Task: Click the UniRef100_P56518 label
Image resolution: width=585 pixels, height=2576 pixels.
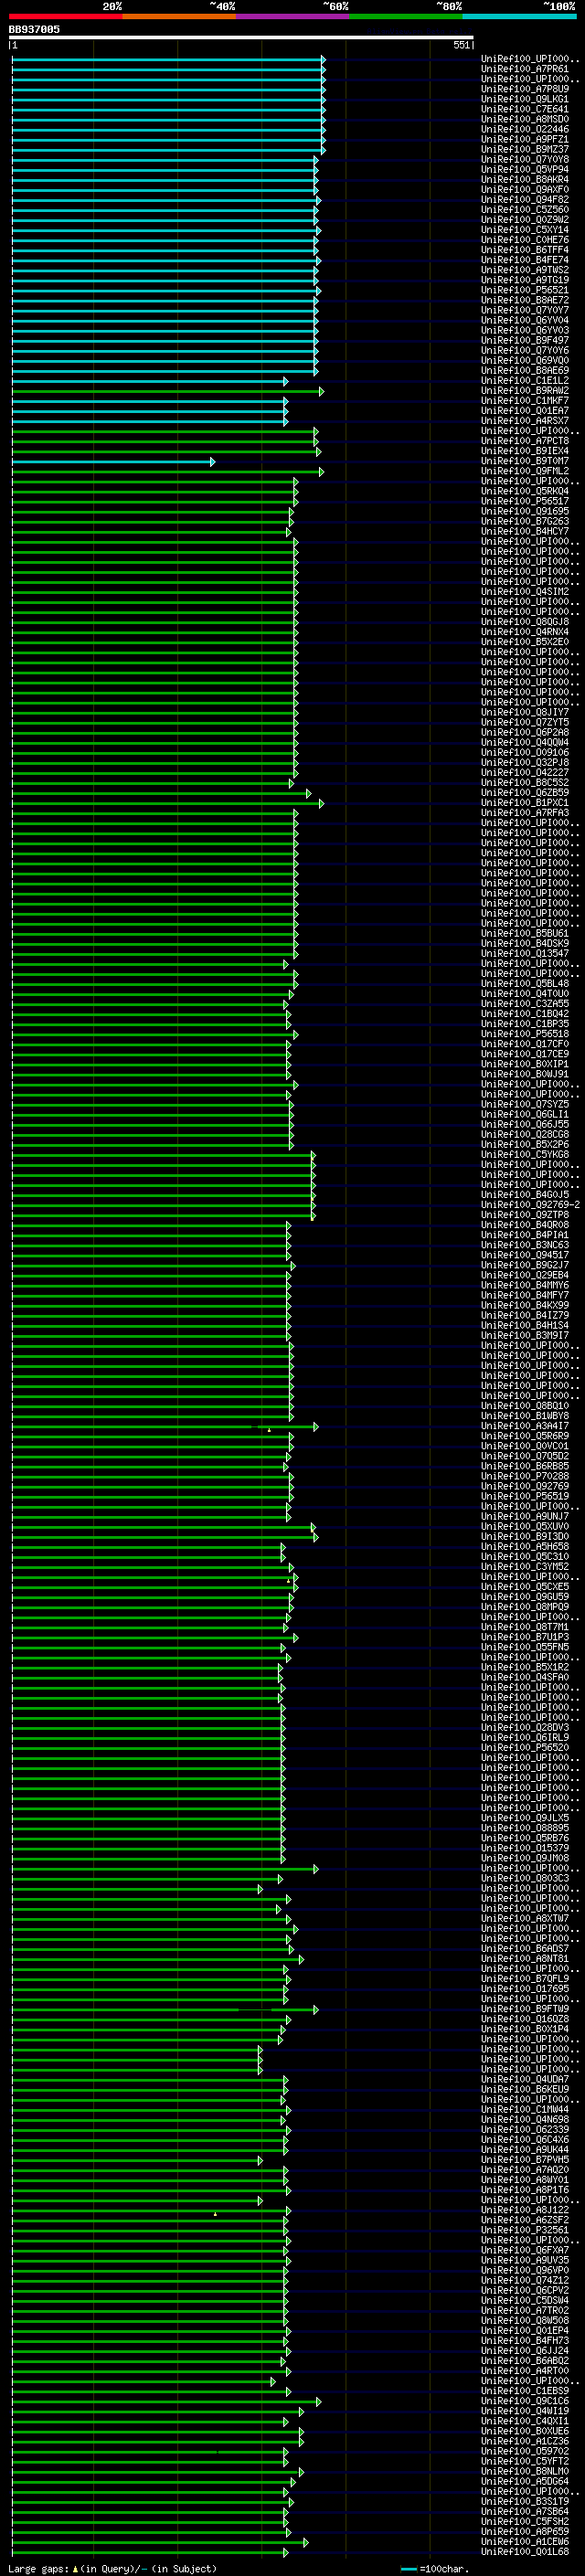Action: pos(525,1034)
